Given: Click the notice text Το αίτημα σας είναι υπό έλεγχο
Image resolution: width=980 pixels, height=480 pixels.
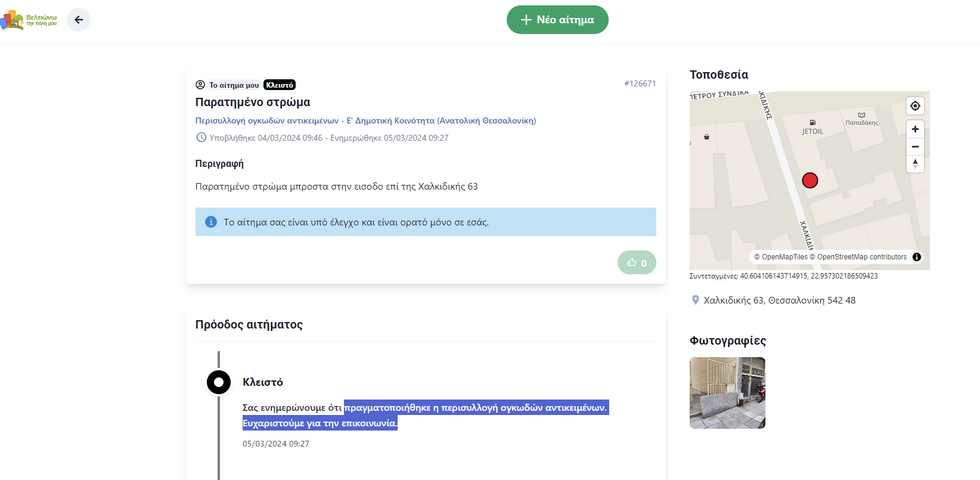Looking at the screenshot, I should tap(356, 222).
